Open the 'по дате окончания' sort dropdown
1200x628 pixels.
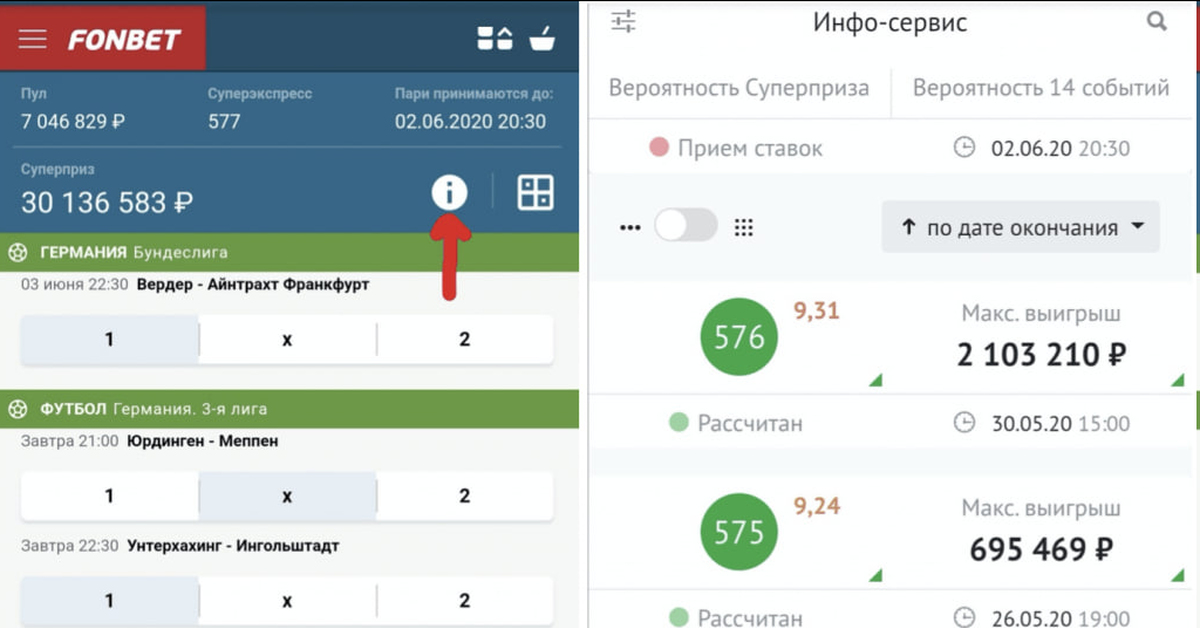1021,227
